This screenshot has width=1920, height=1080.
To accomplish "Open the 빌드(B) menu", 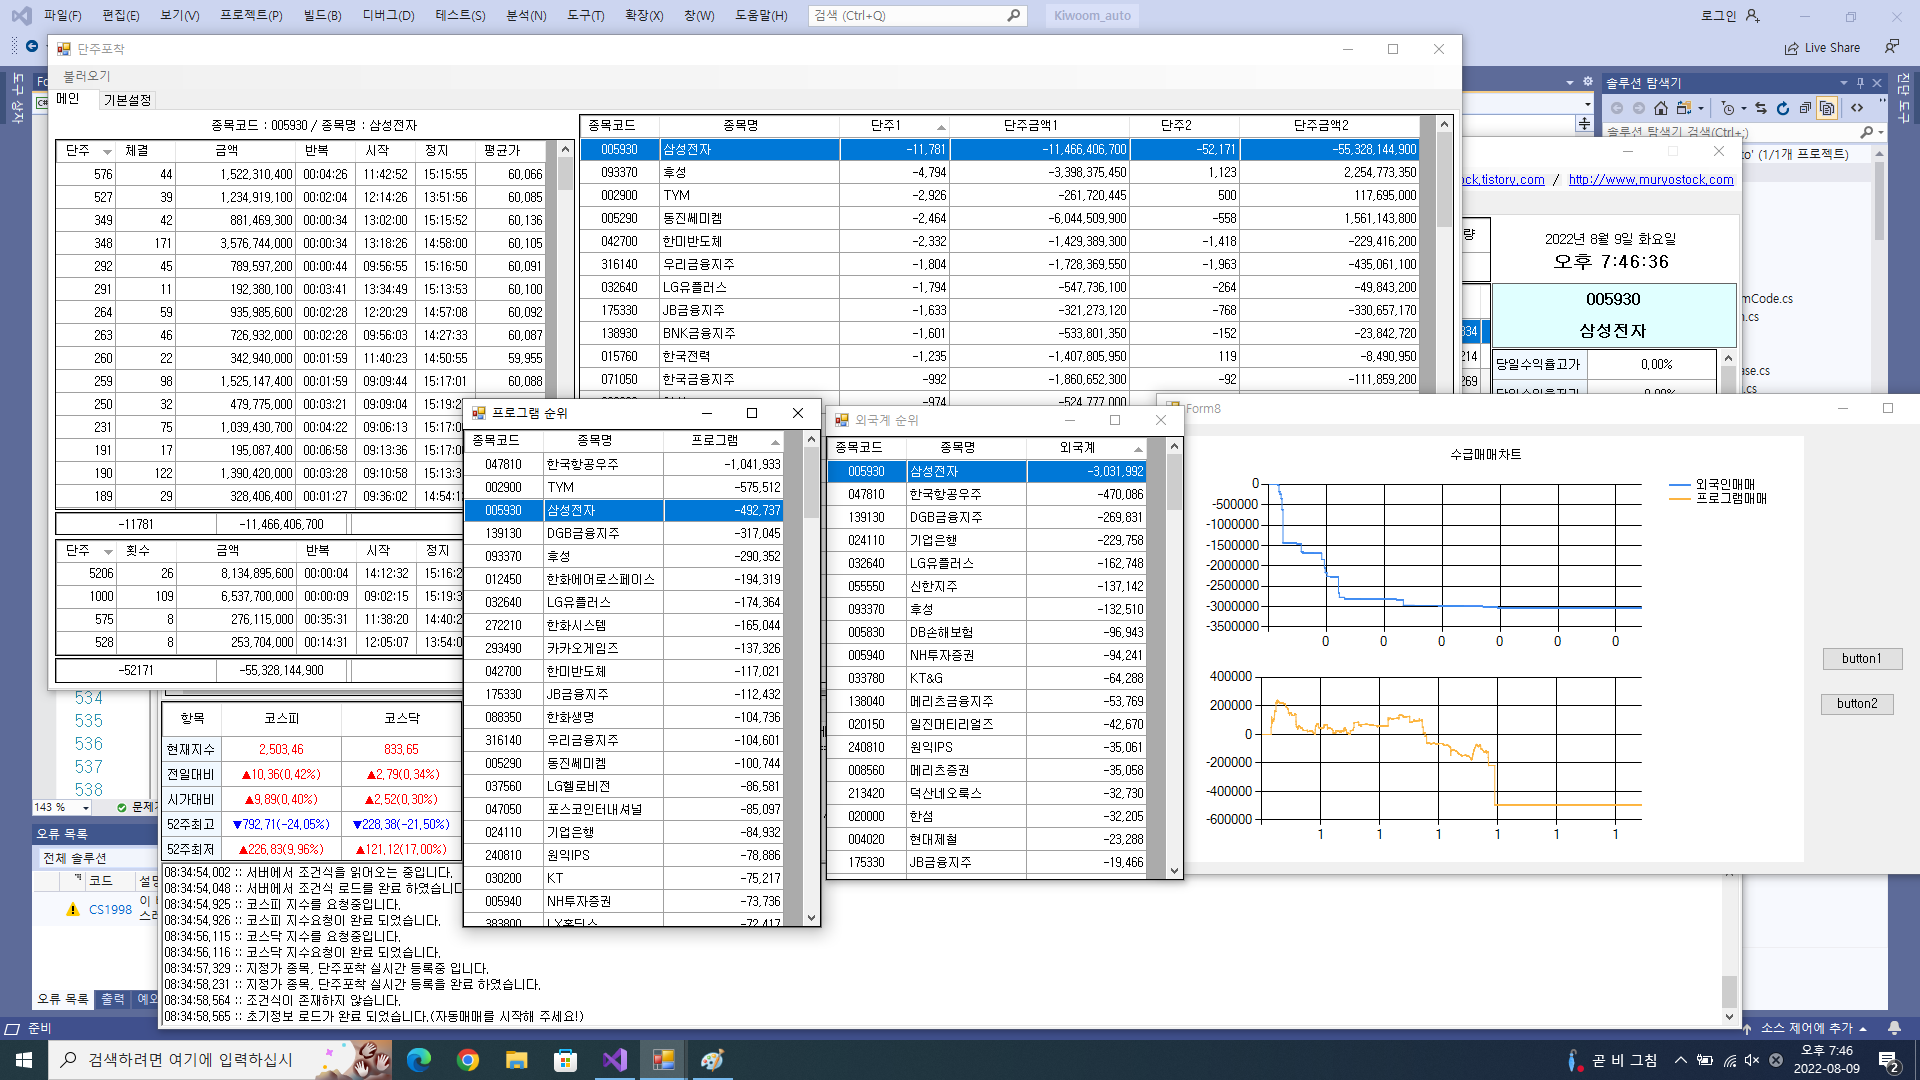I will point(322,15).
